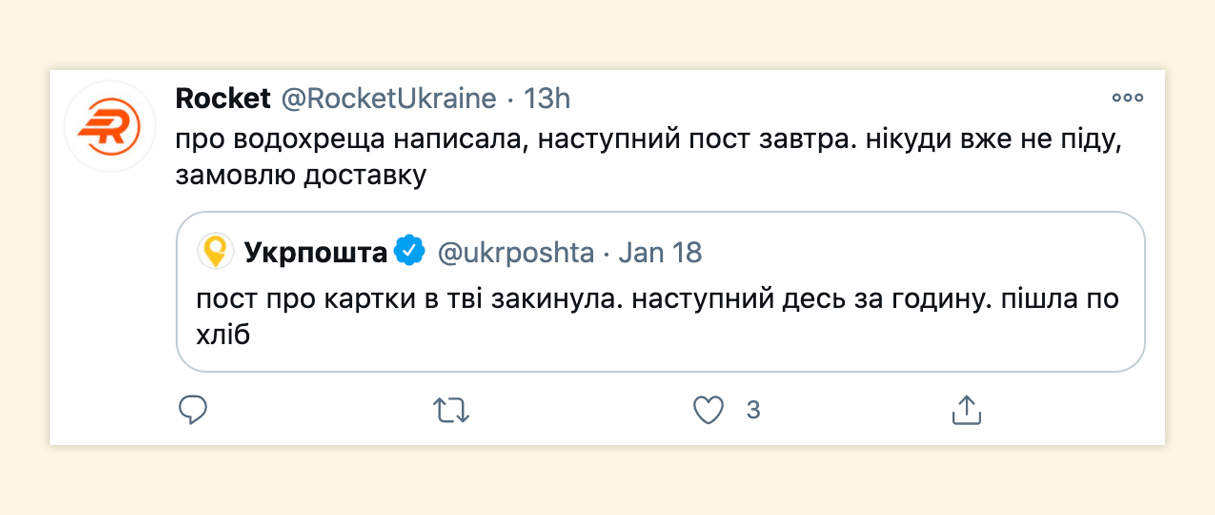1215x515 pixels.
Task: Click the 13h timestamp
Action: 547,98
